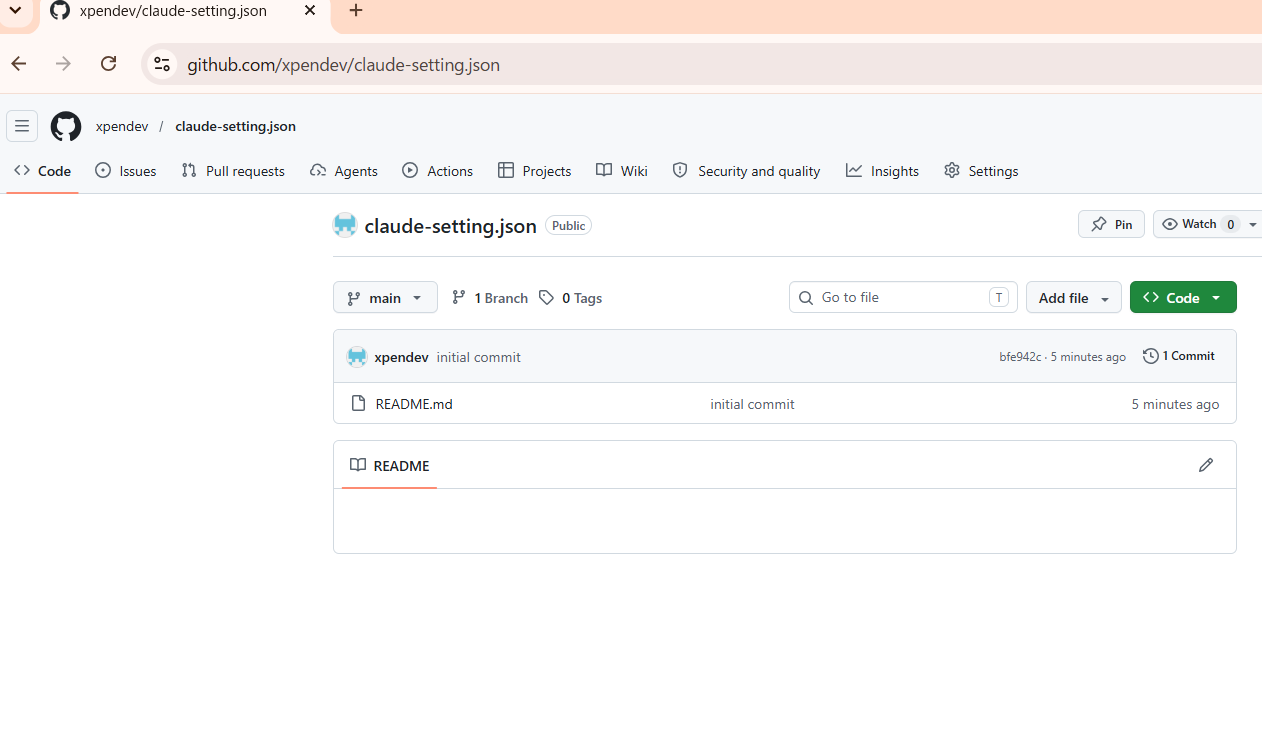Open the Agents tab
This screenshot has width=1262, height=753.
[x=344, y=171]
